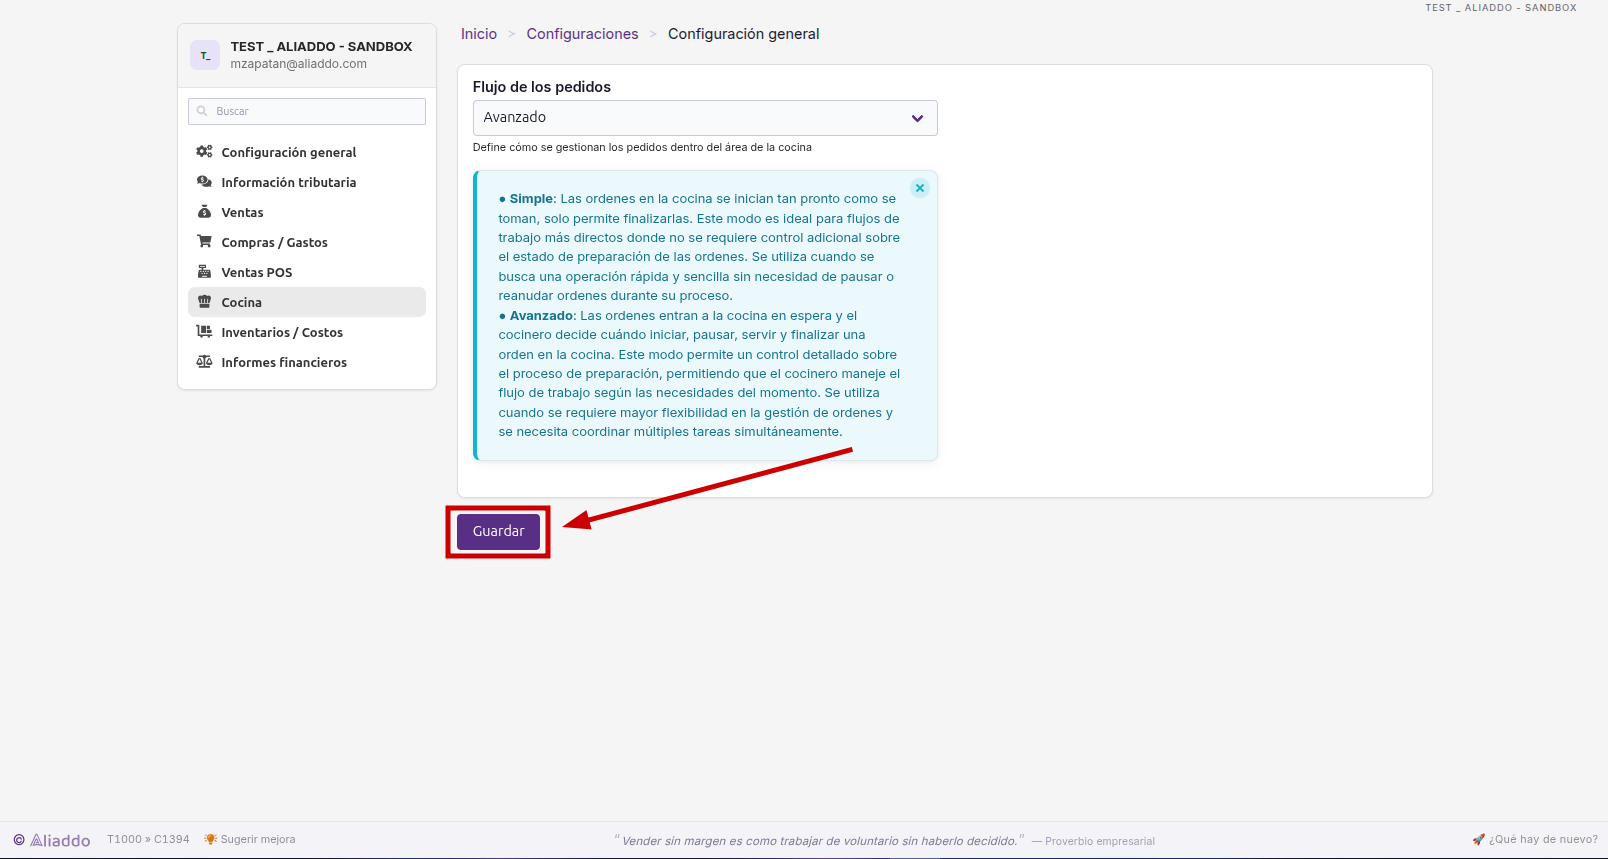Click the Informes financieros scale icon

pyautogui.click(x=204, y=362)
